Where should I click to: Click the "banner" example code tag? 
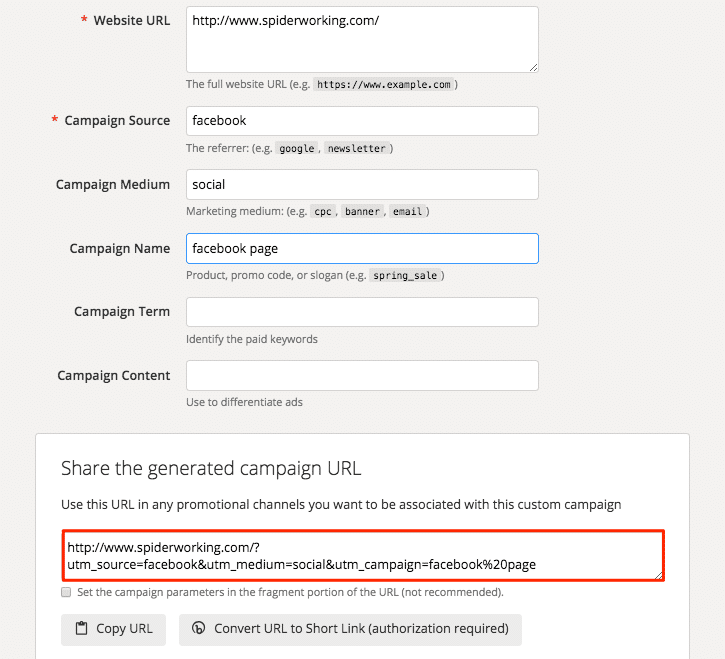362,212
